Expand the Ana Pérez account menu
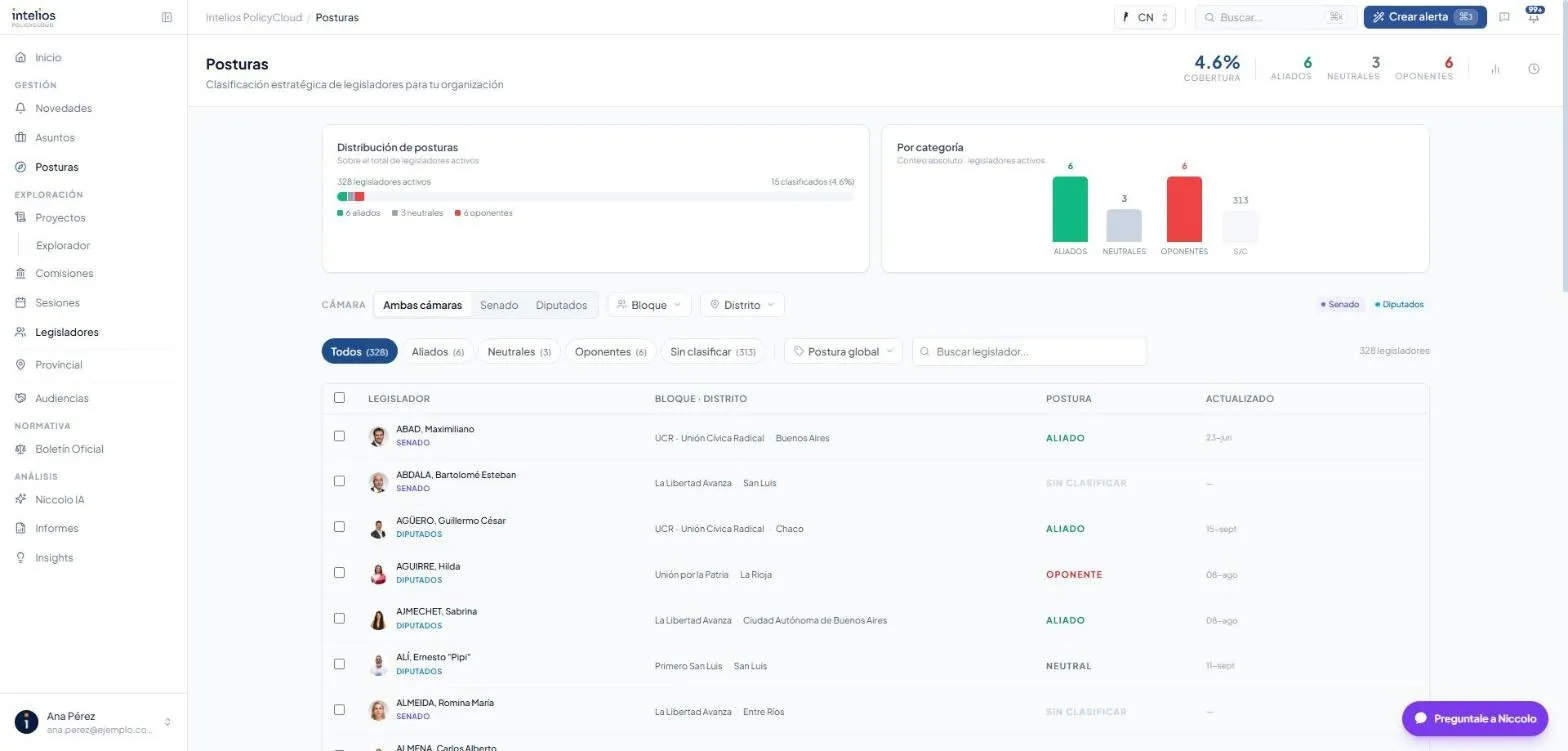The height and width of the screenshot is (751, 1568). click(x=93, y=722)
